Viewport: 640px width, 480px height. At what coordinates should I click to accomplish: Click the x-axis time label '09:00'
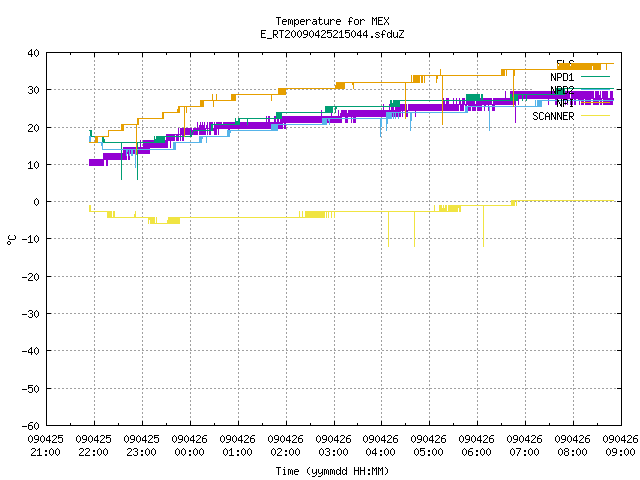[x=620, y=452]
